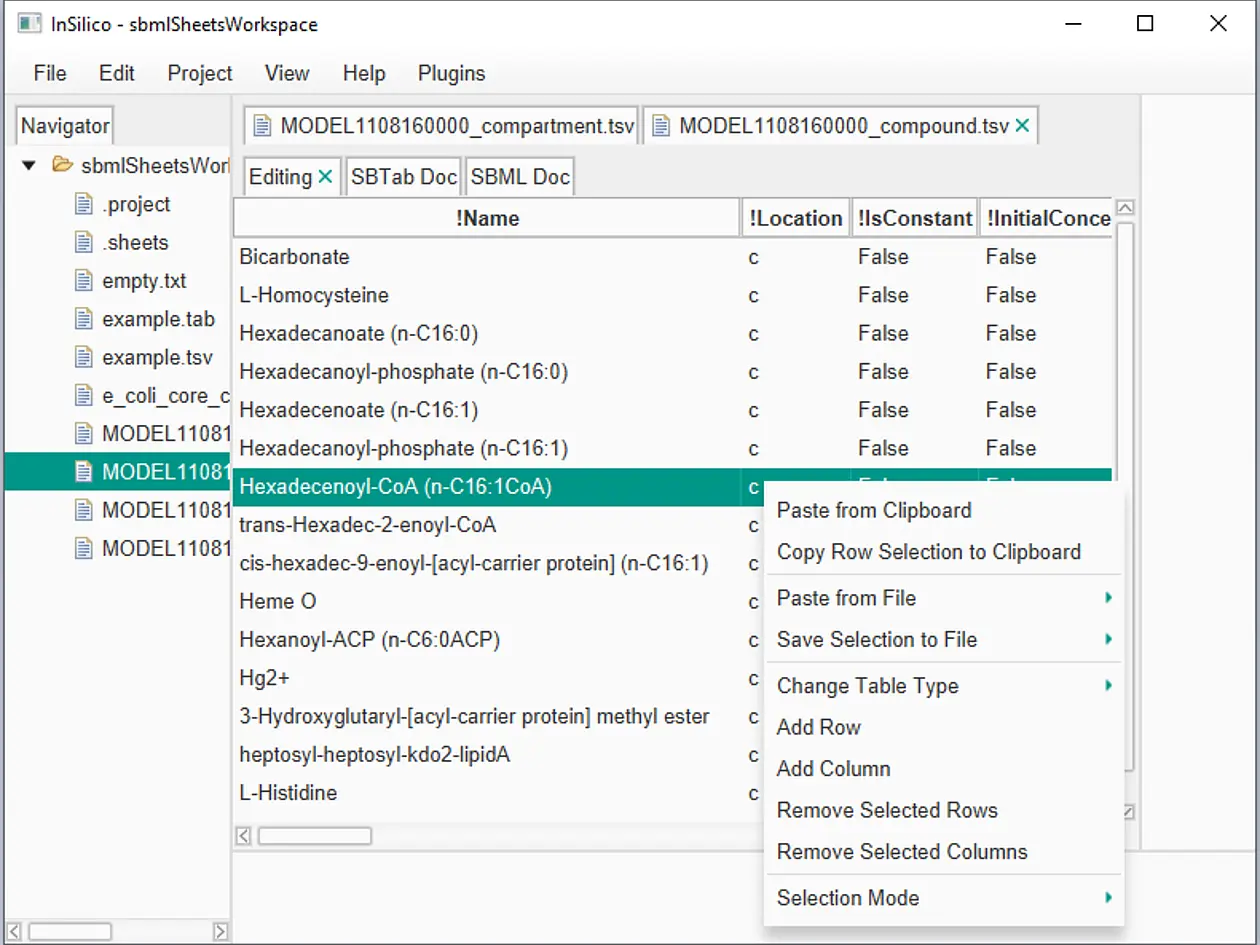Select the e_coli_core_c tree item
The image size is (1260, 945).
[165, 396]
